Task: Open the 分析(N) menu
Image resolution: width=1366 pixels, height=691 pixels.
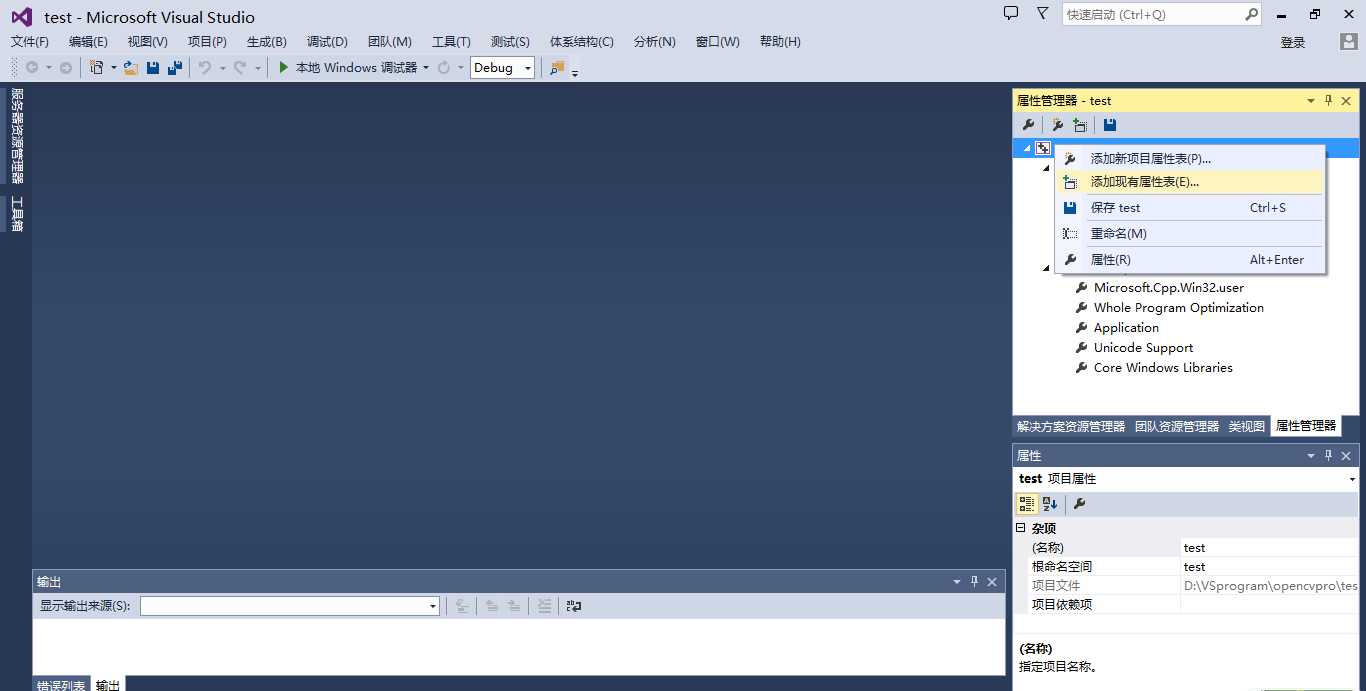Action: (x=655, y=41)
